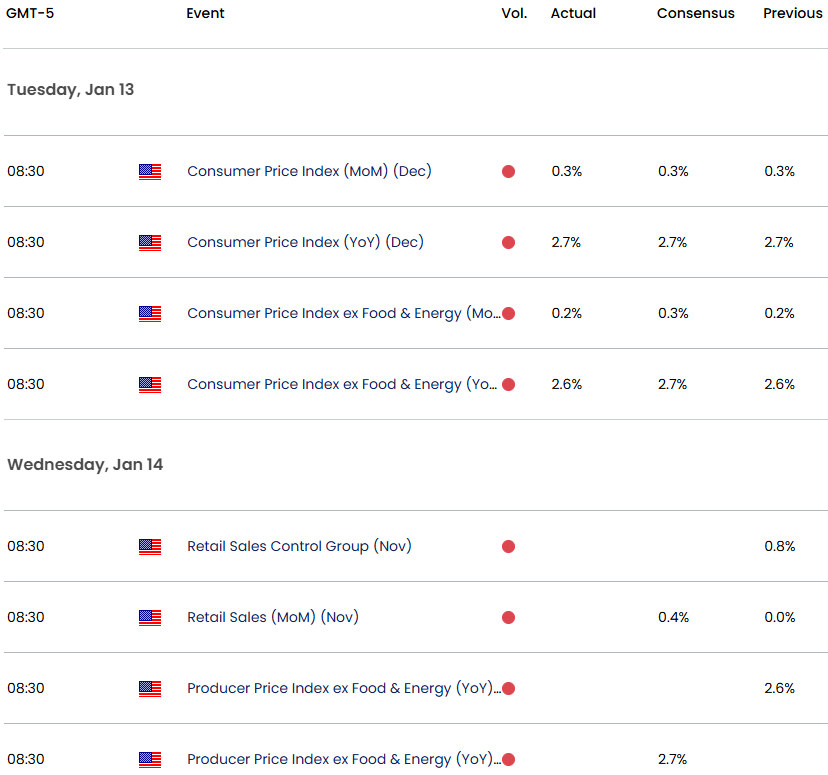Click the red volatility dot for Consumer Price Index (YoY)

click(508, 243)
